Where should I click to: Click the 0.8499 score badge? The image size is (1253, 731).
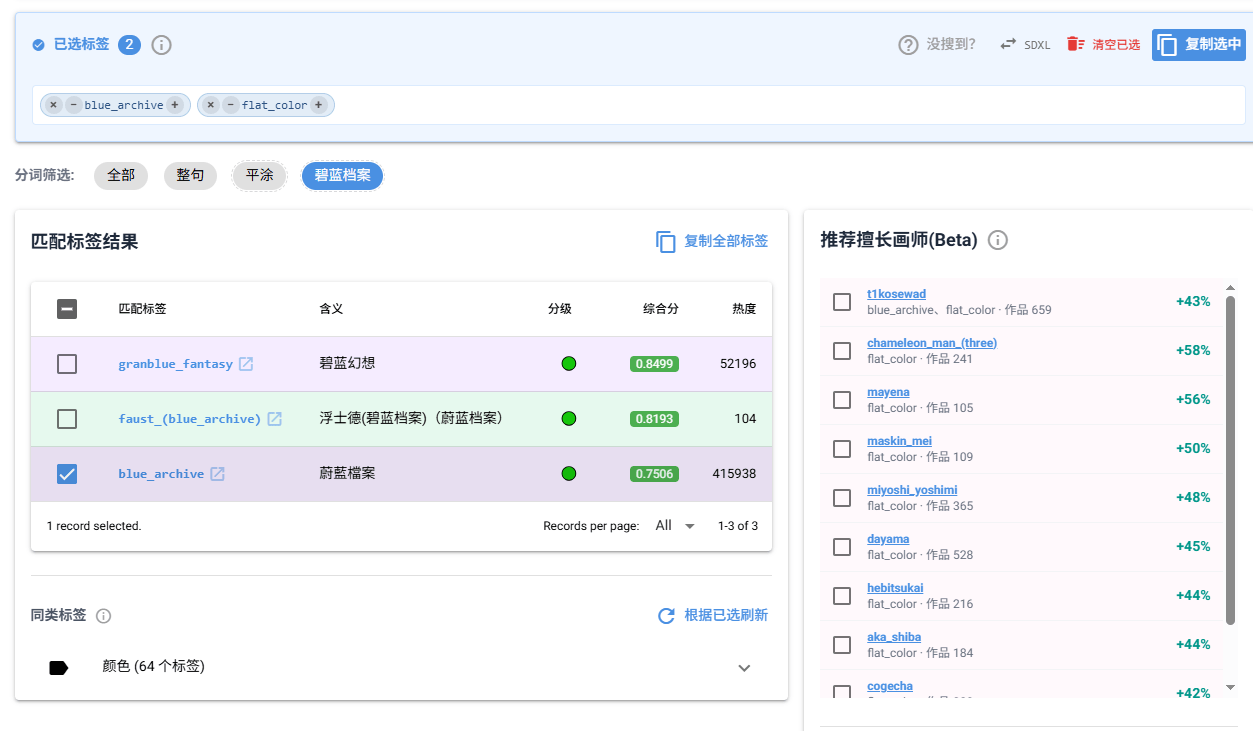pyautogui.click(x=654, y=364)
